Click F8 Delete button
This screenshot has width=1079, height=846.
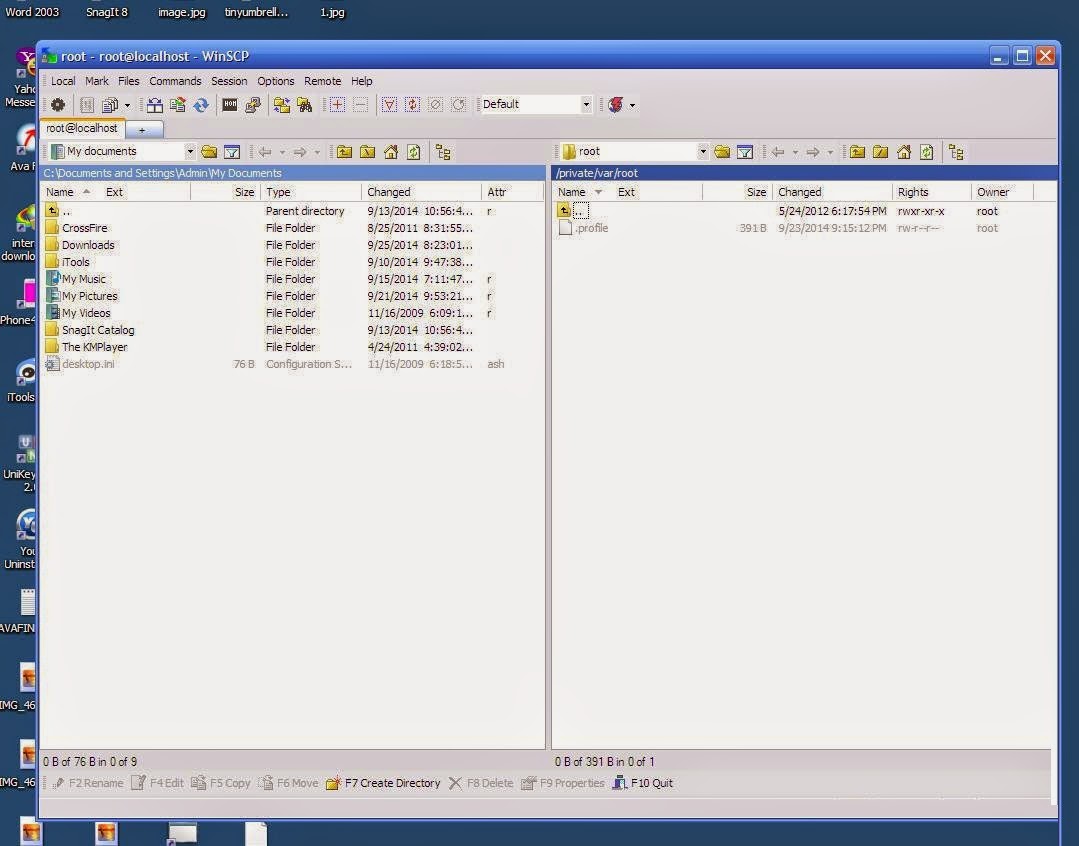tap(481, 783)
